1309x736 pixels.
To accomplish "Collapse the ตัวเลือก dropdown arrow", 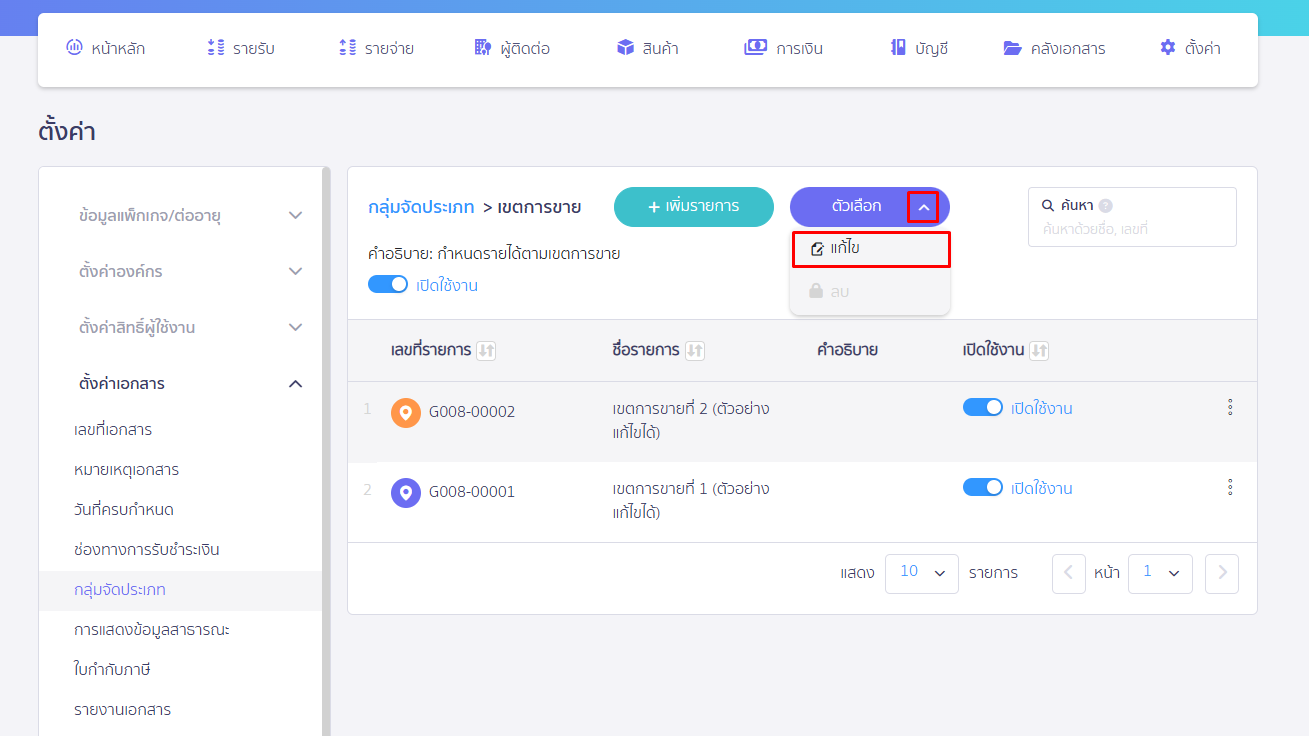I will [x=923, y=207].
